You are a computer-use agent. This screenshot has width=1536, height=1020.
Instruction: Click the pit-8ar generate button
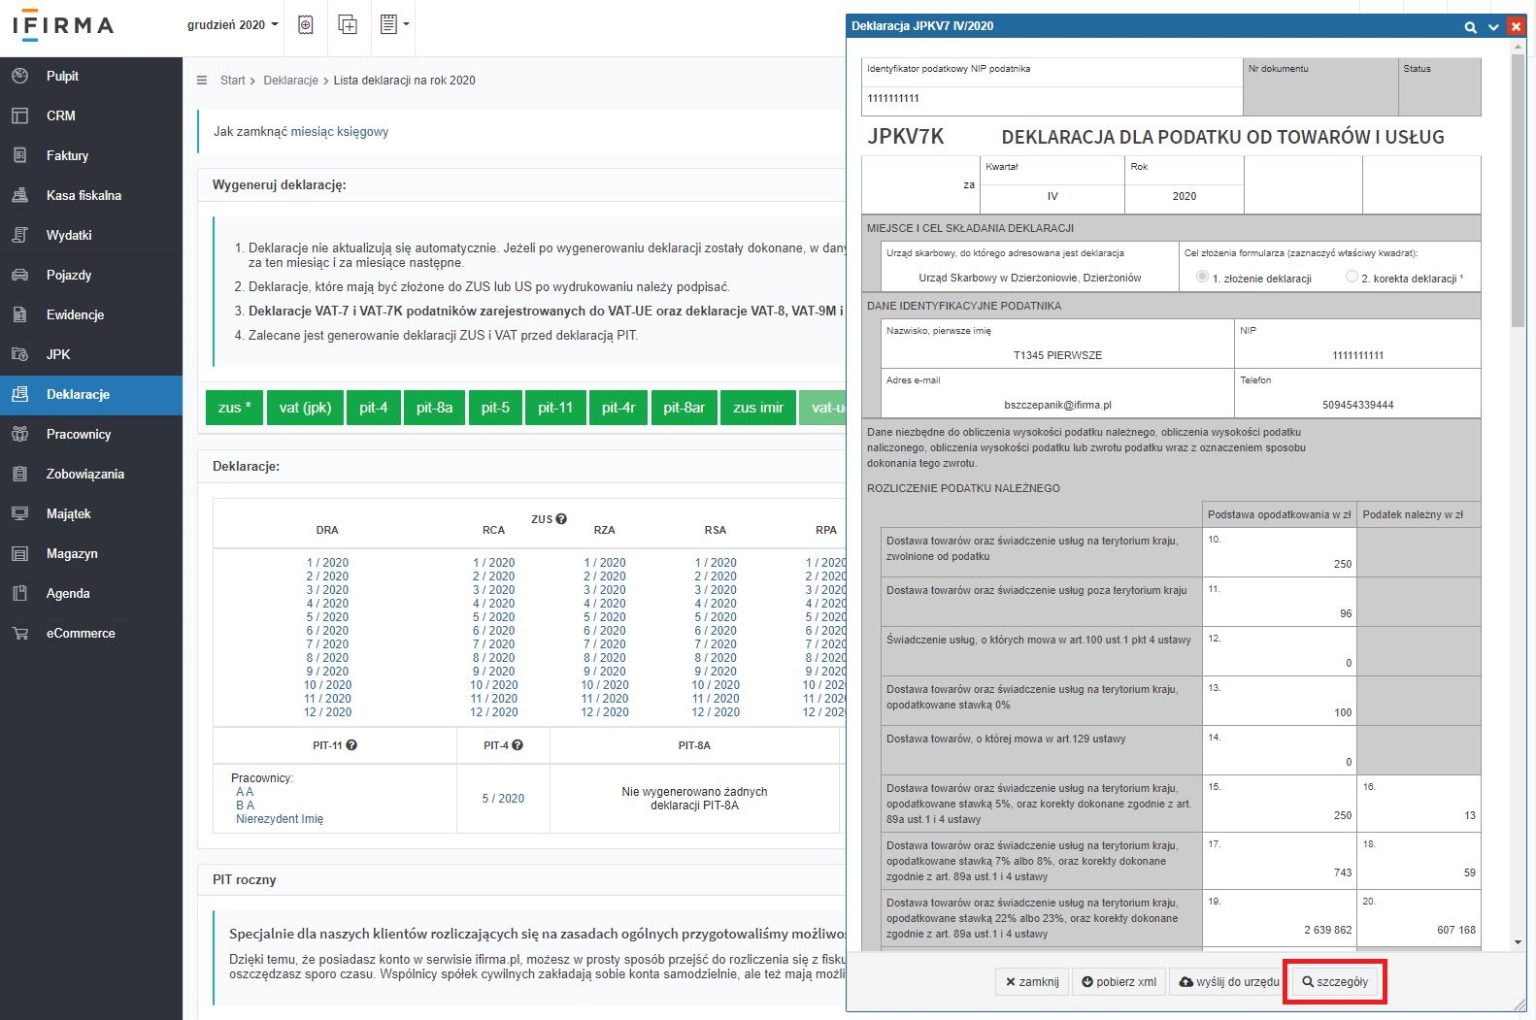pyautogui.click(x=684, y=408)
